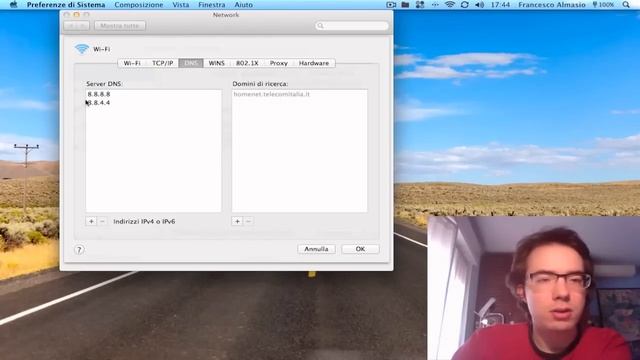This screenshot has width=640, height=360.
Task: Click the clock showing 17:44
Action: (500, 4)
